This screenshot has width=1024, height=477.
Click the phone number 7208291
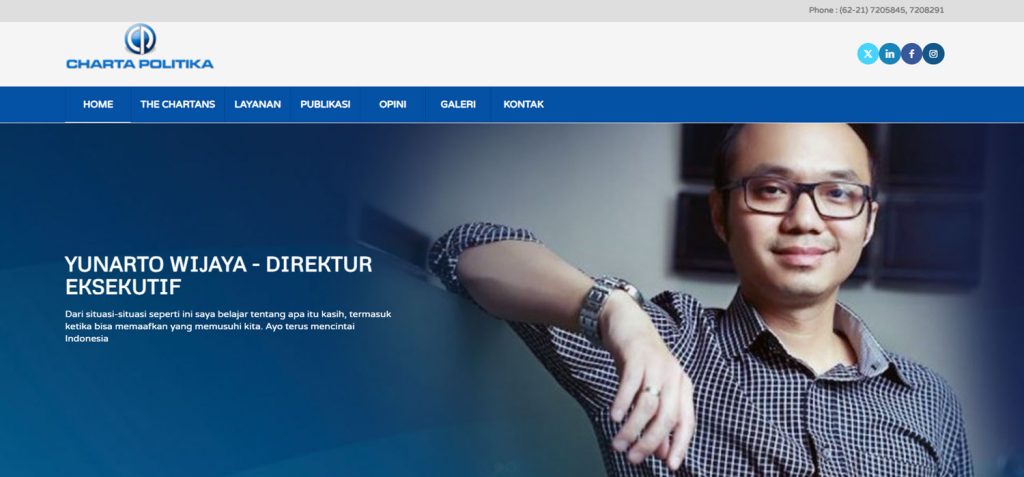(927, 10)
